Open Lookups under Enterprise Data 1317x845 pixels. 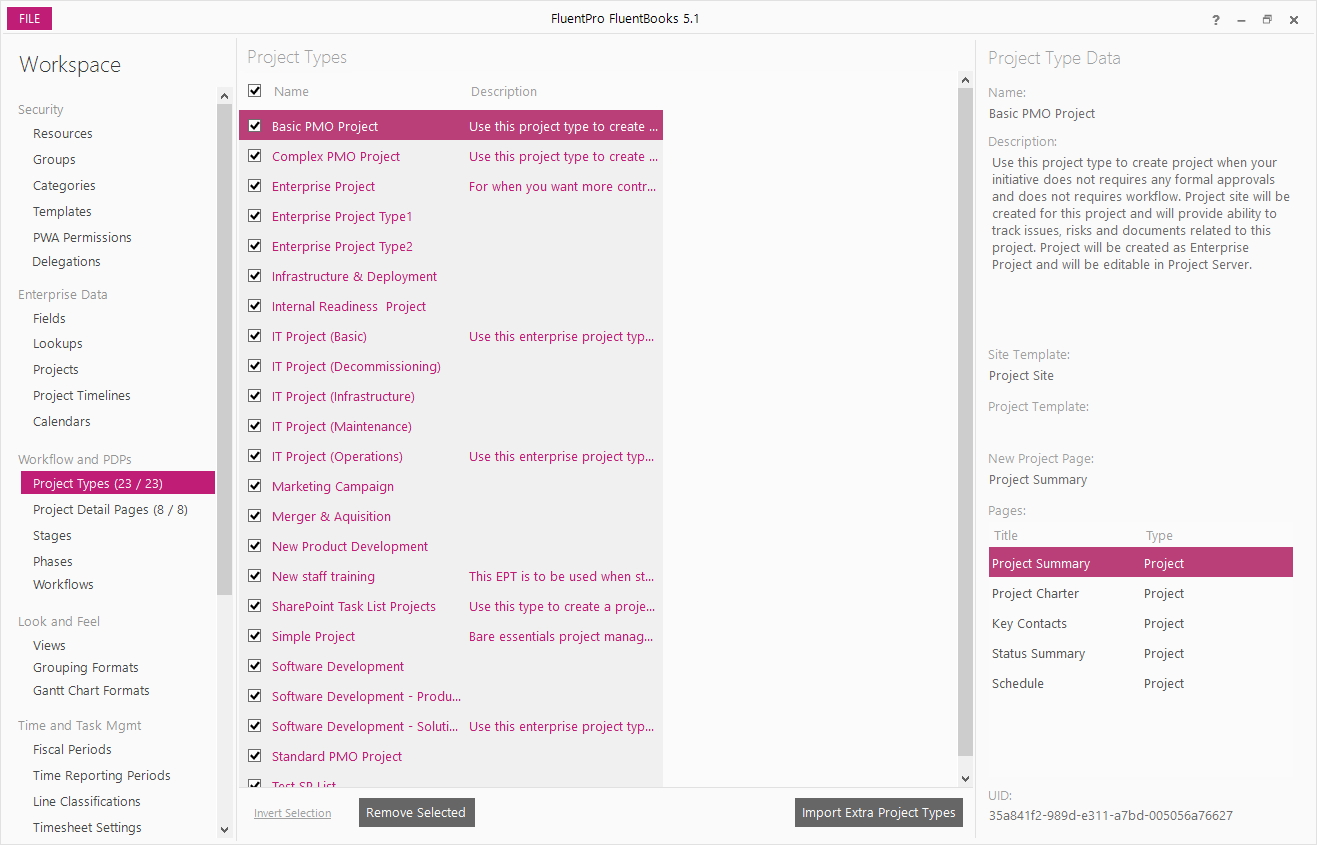tap(58, 344)
